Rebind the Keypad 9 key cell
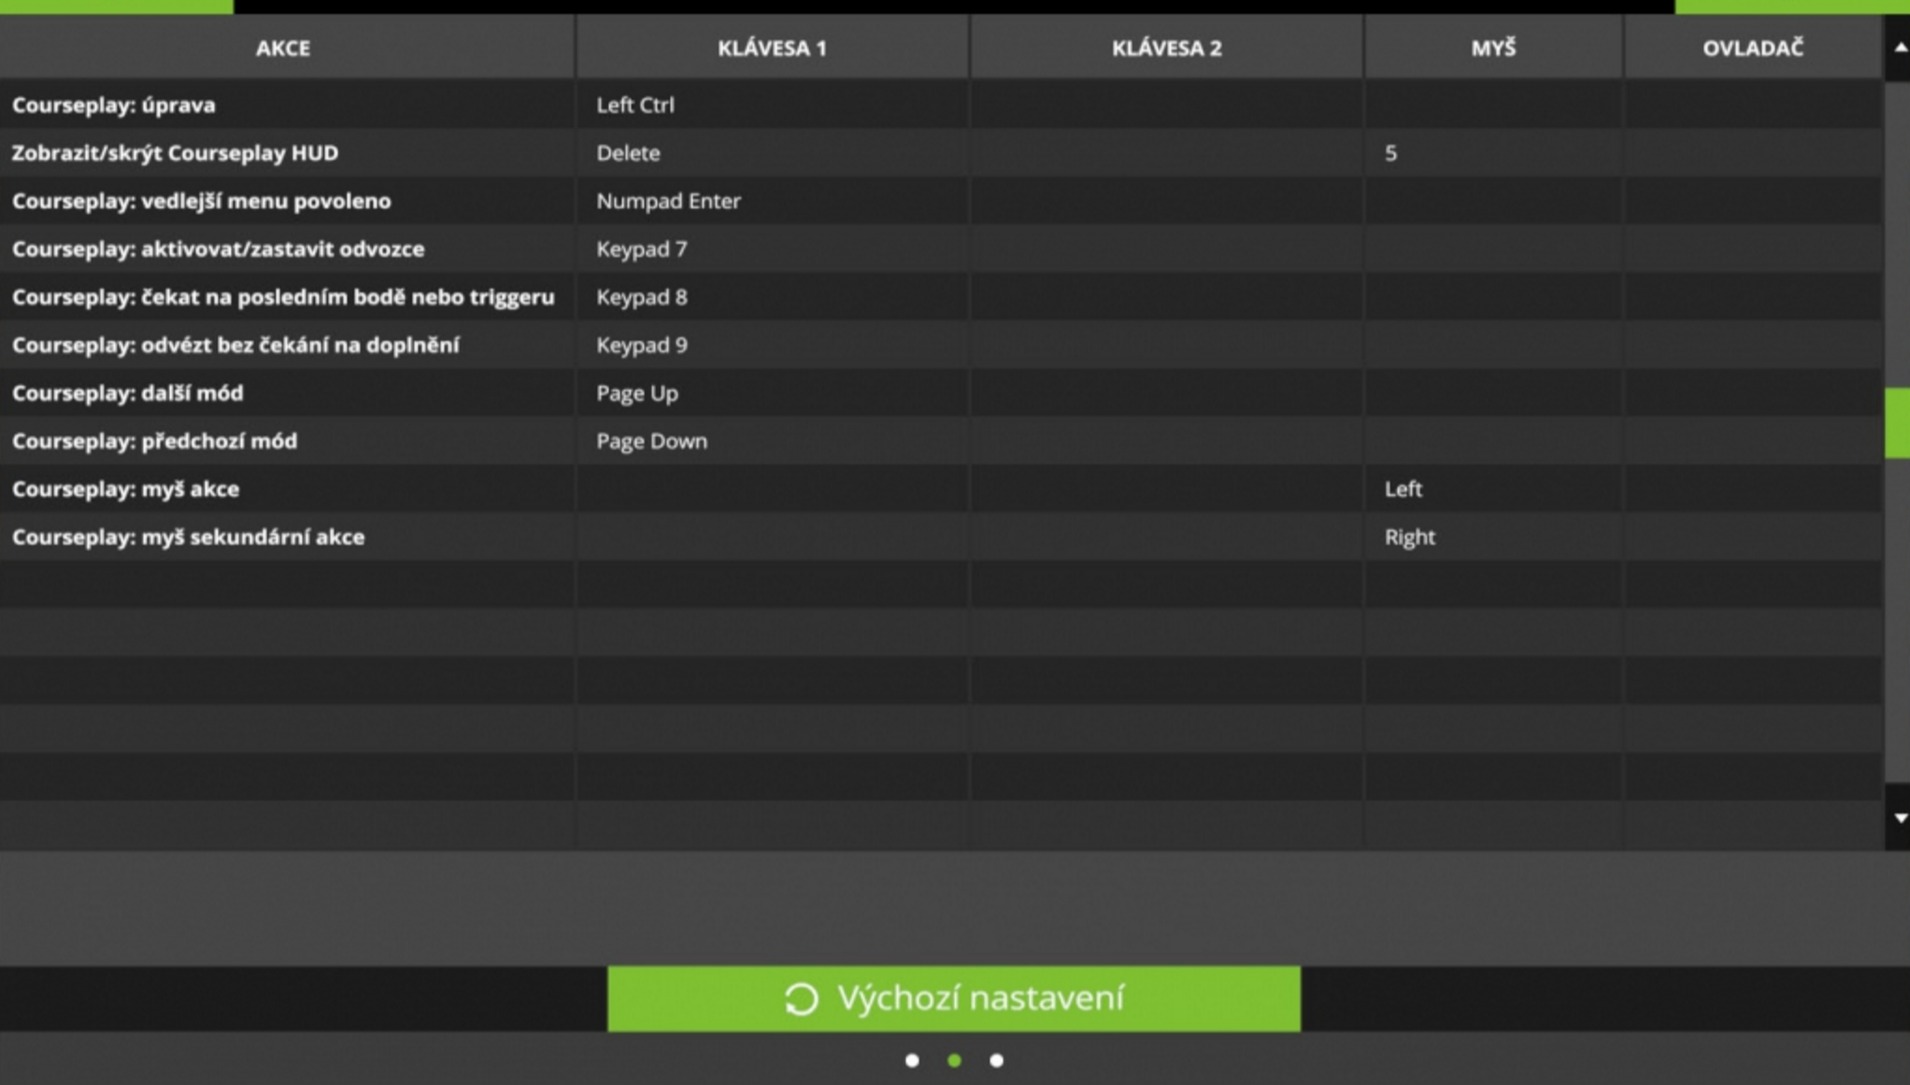Screen dimensions: 1910x1085 click(x=771, y=345)
